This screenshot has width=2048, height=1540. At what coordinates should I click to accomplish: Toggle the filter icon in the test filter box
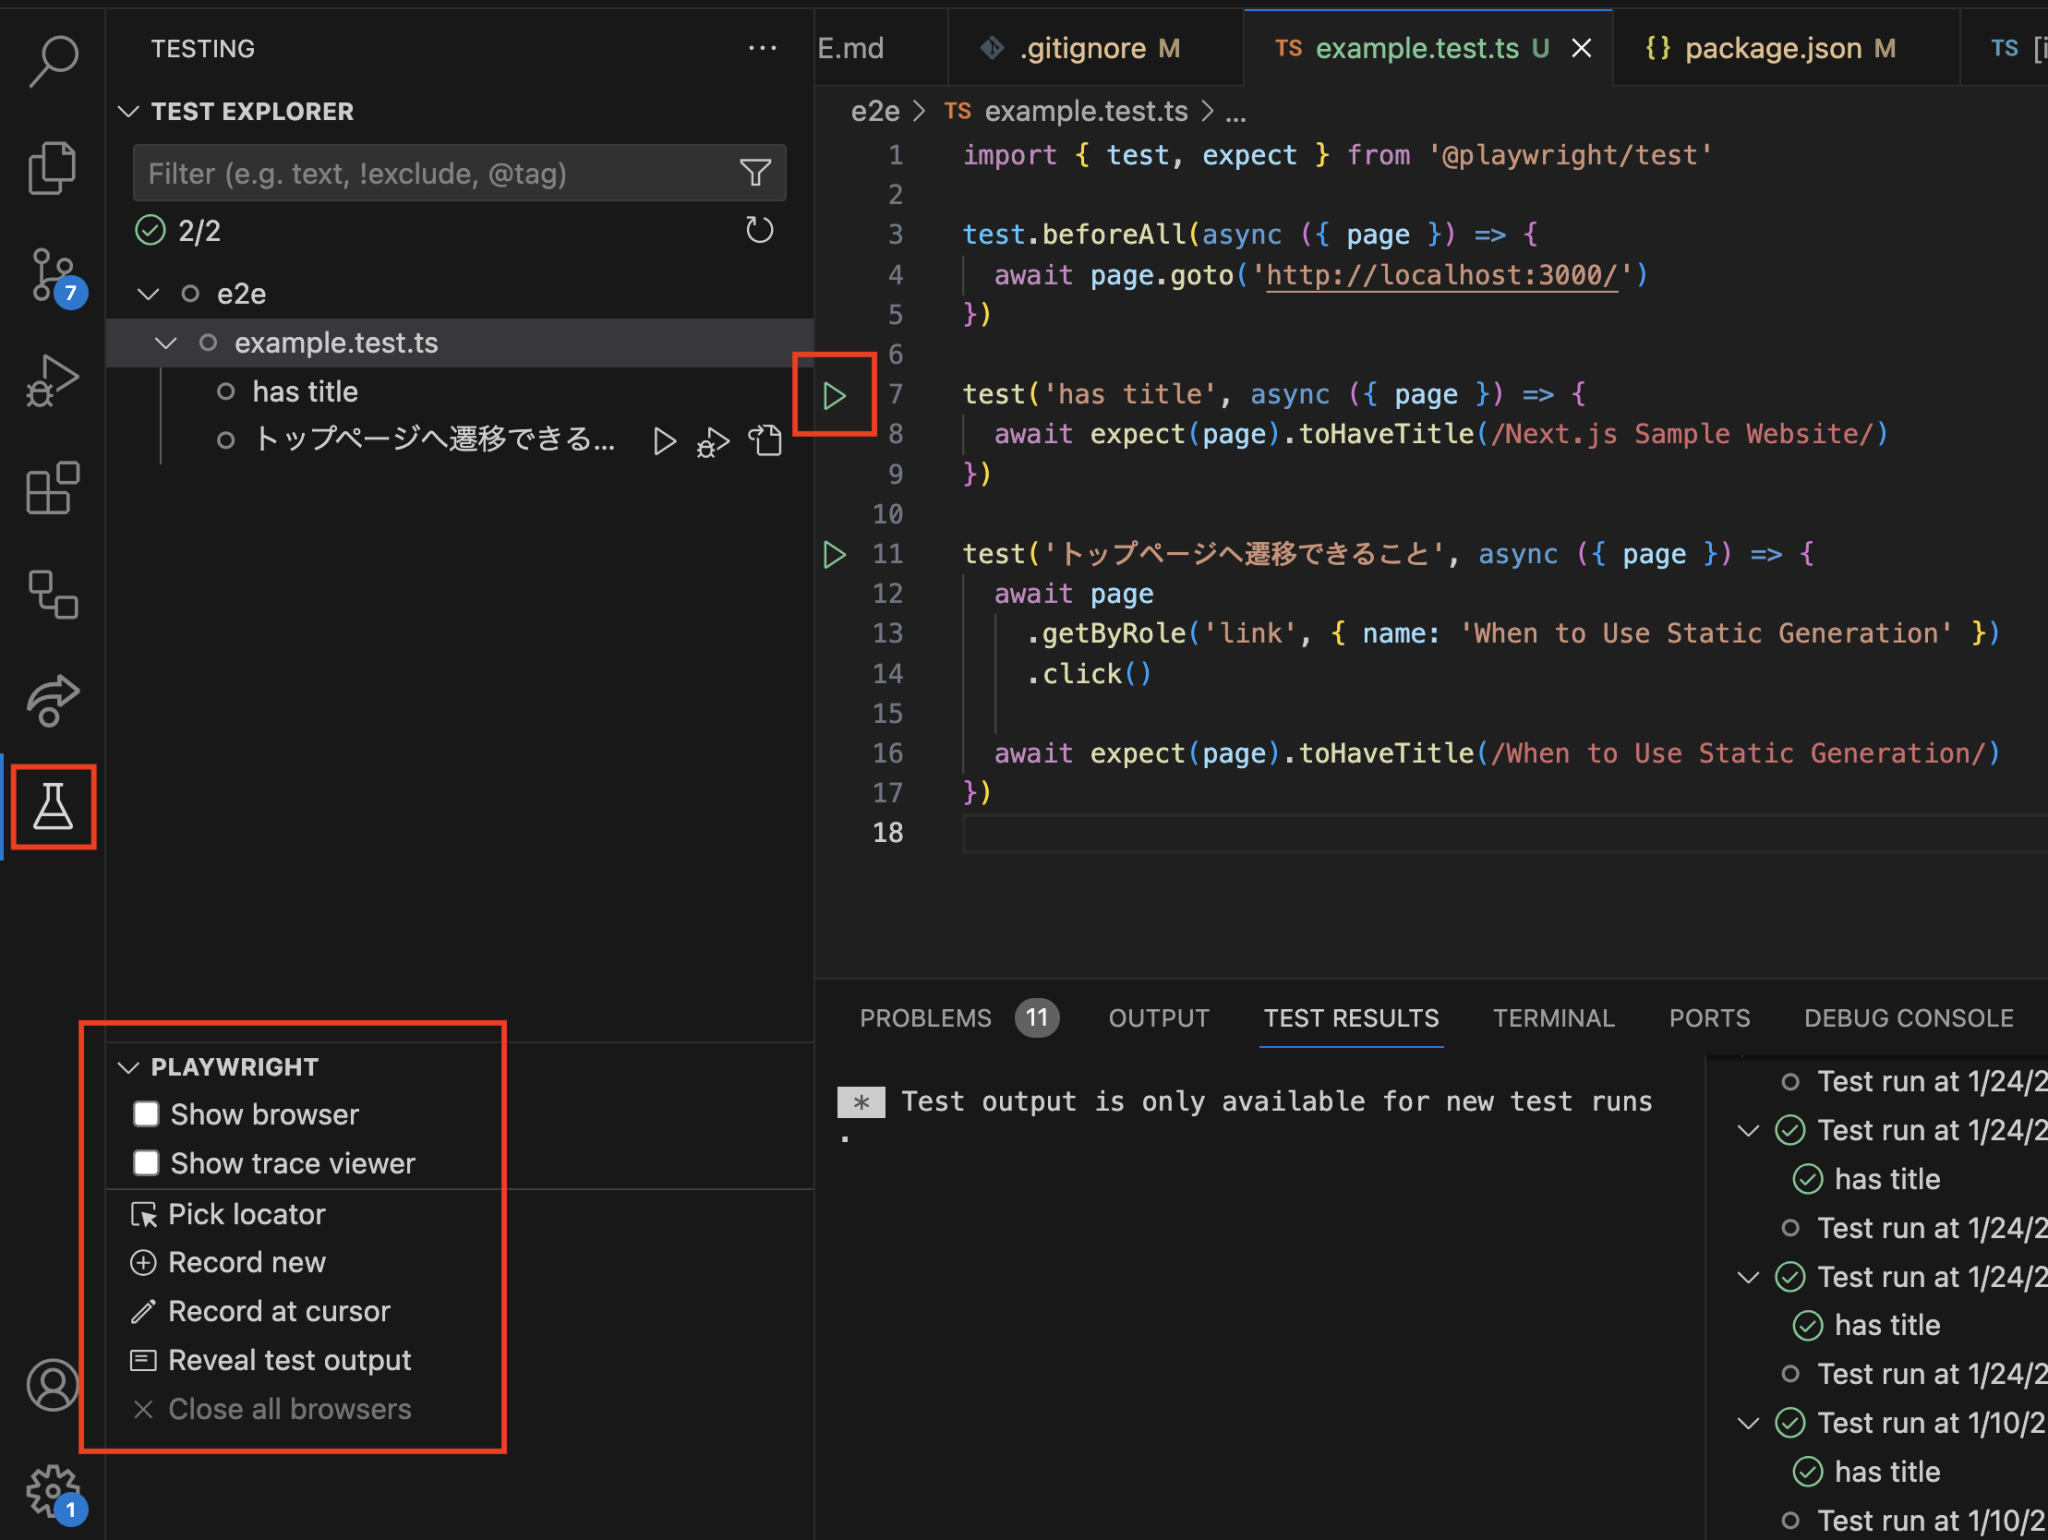(755, 173)
